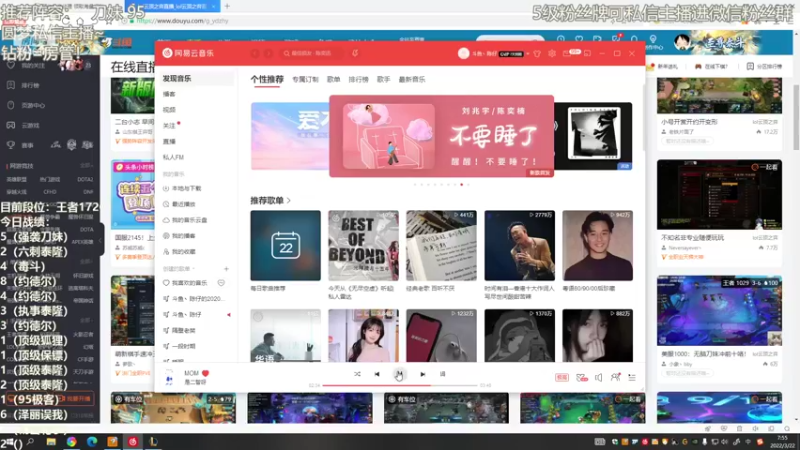Open Edge browser from taskbar
Screen dimensions: 800x450
91,442
